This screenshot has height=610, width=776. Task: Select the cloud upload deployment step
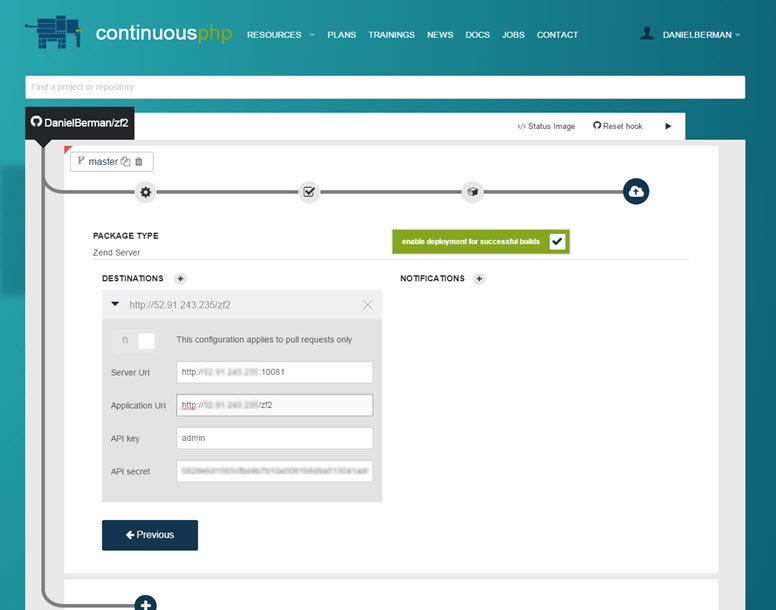[636, 191]
